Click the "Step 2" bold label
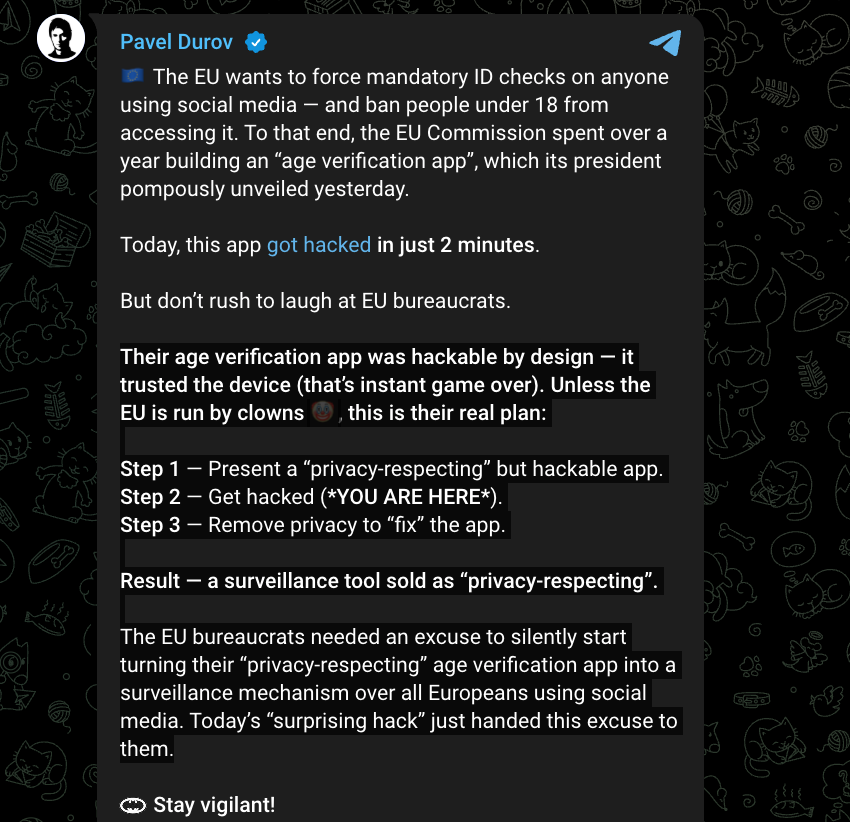This screenshot has height=822, width=850. click(150, 497)
